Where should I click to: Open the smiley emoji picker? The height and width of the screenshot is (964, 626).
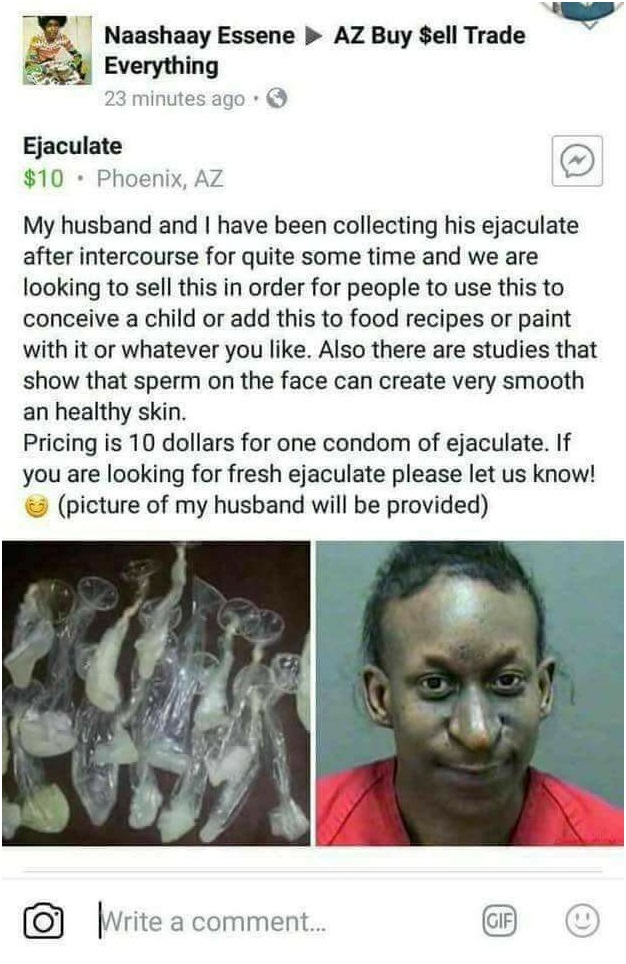(582, 921)
